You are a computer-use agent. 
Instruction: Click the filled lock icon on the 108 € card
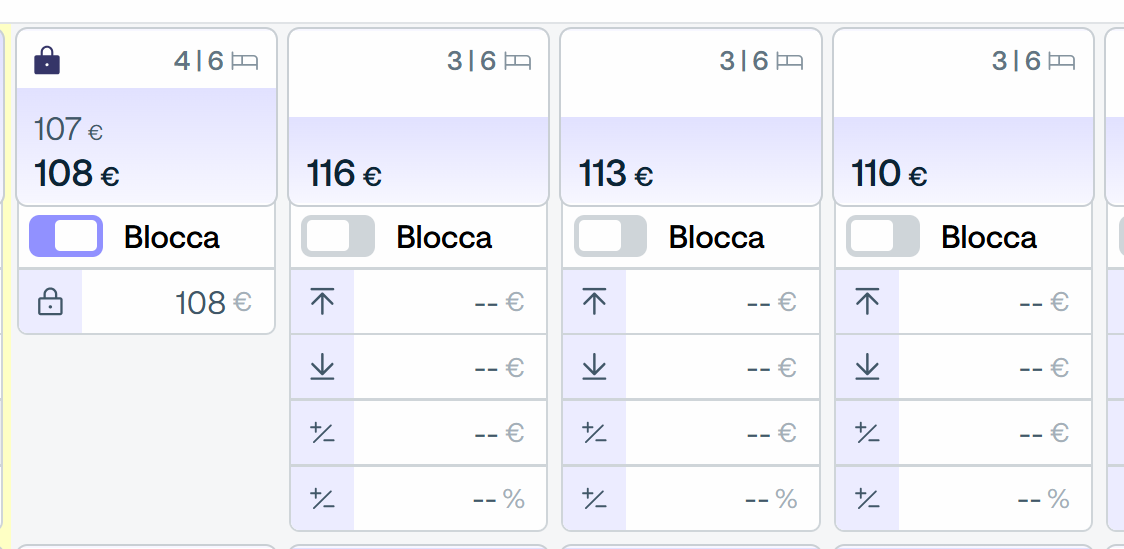click(x=47, y=60)
